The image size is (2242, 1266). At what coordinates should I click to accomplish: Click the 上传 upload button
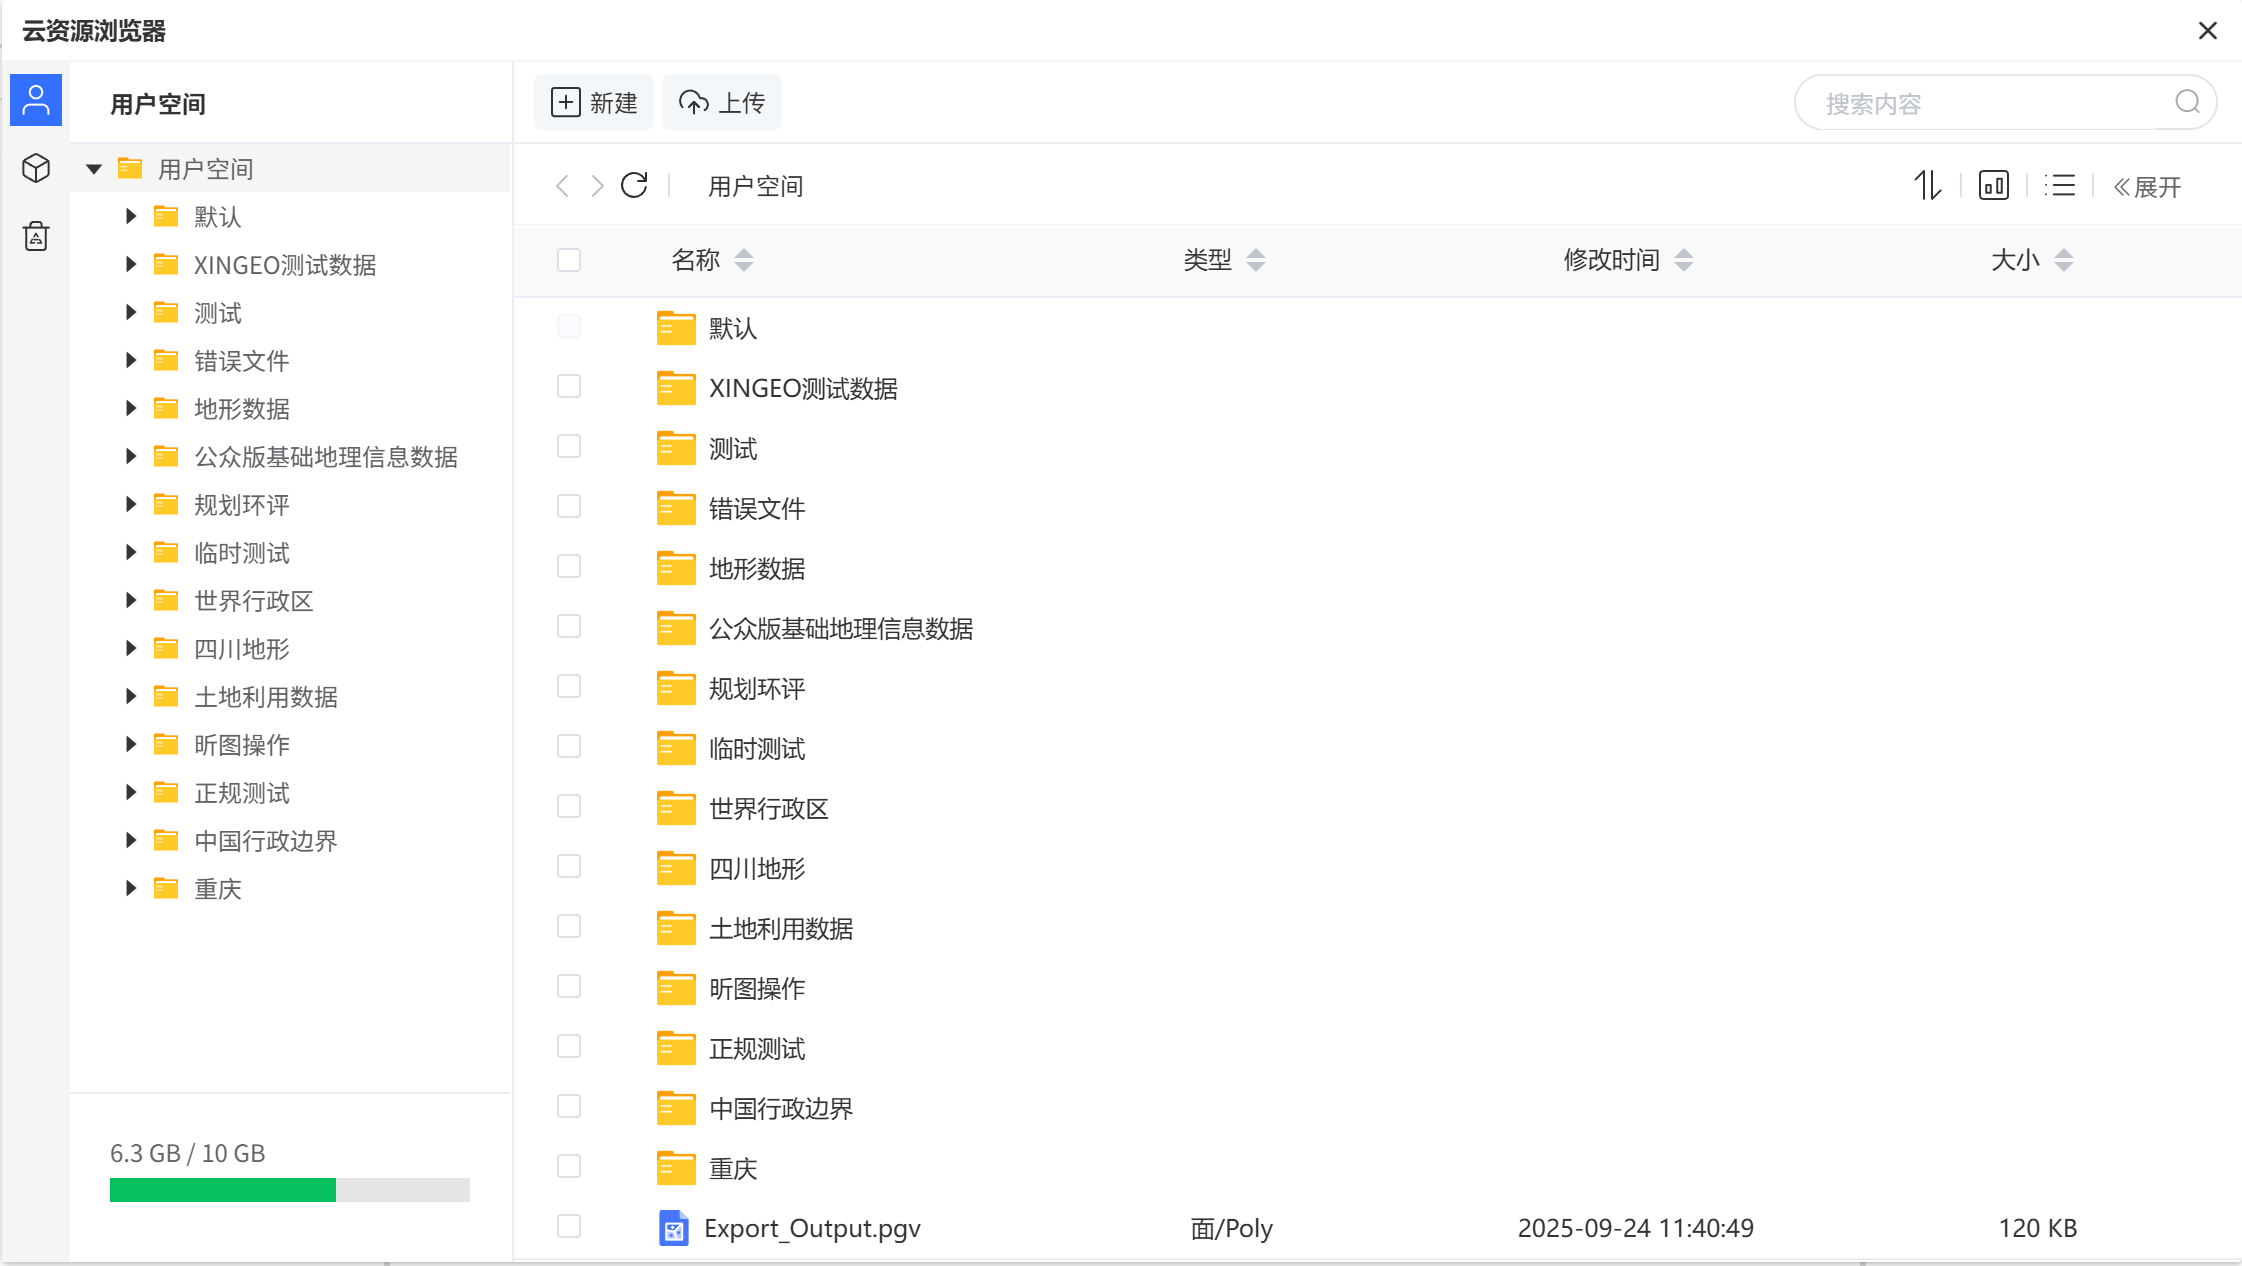(x=721, y=101)
